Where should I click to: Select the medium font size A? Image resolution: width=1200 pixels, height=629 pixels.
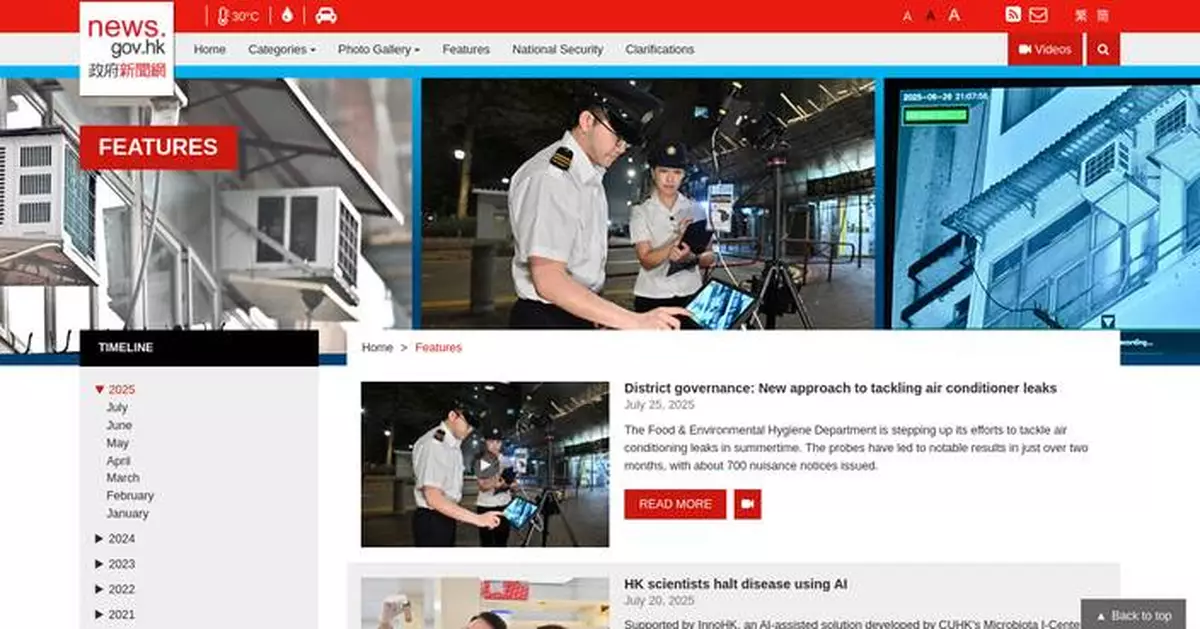pos(930,16)
